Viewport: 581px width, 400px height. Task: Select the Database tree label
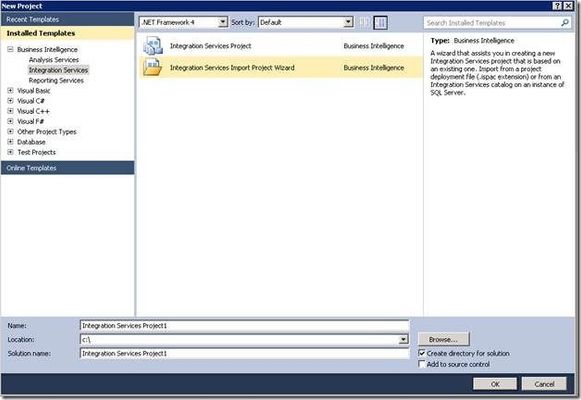pyautogui.click(x=31, y=142)
